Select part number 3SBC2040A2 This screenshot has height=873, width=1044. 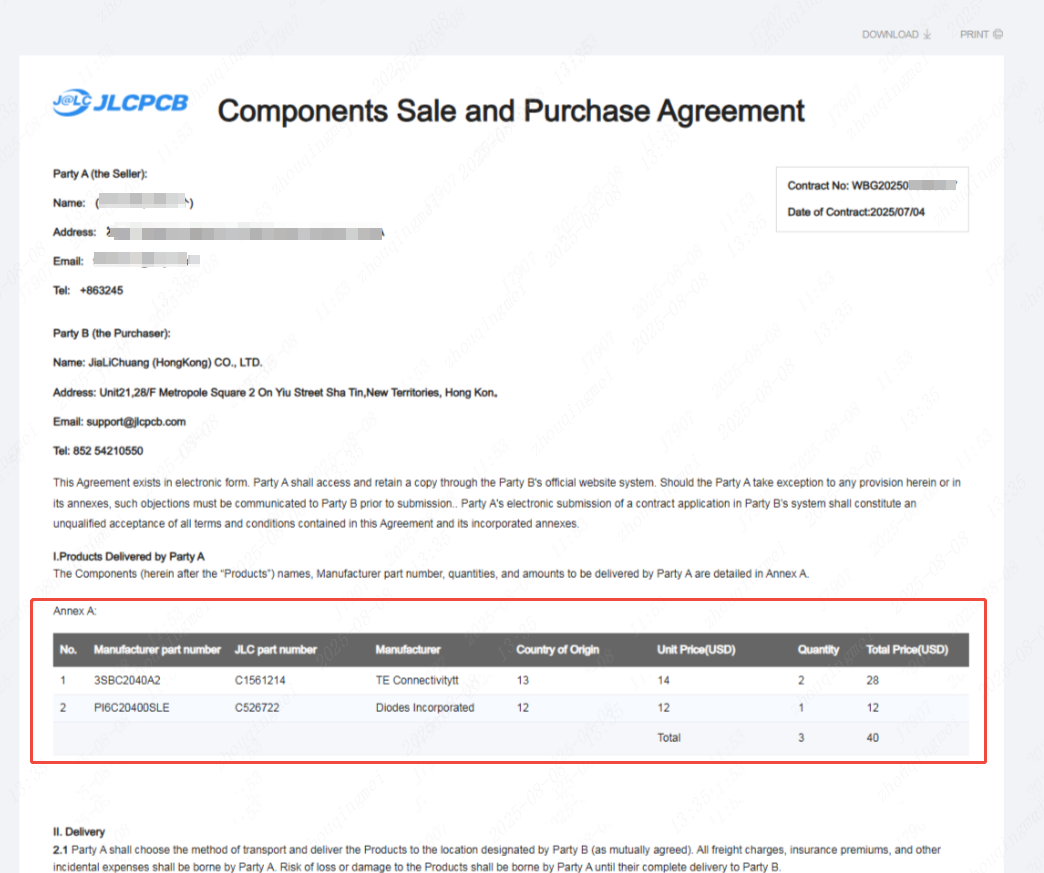point(127,681)
